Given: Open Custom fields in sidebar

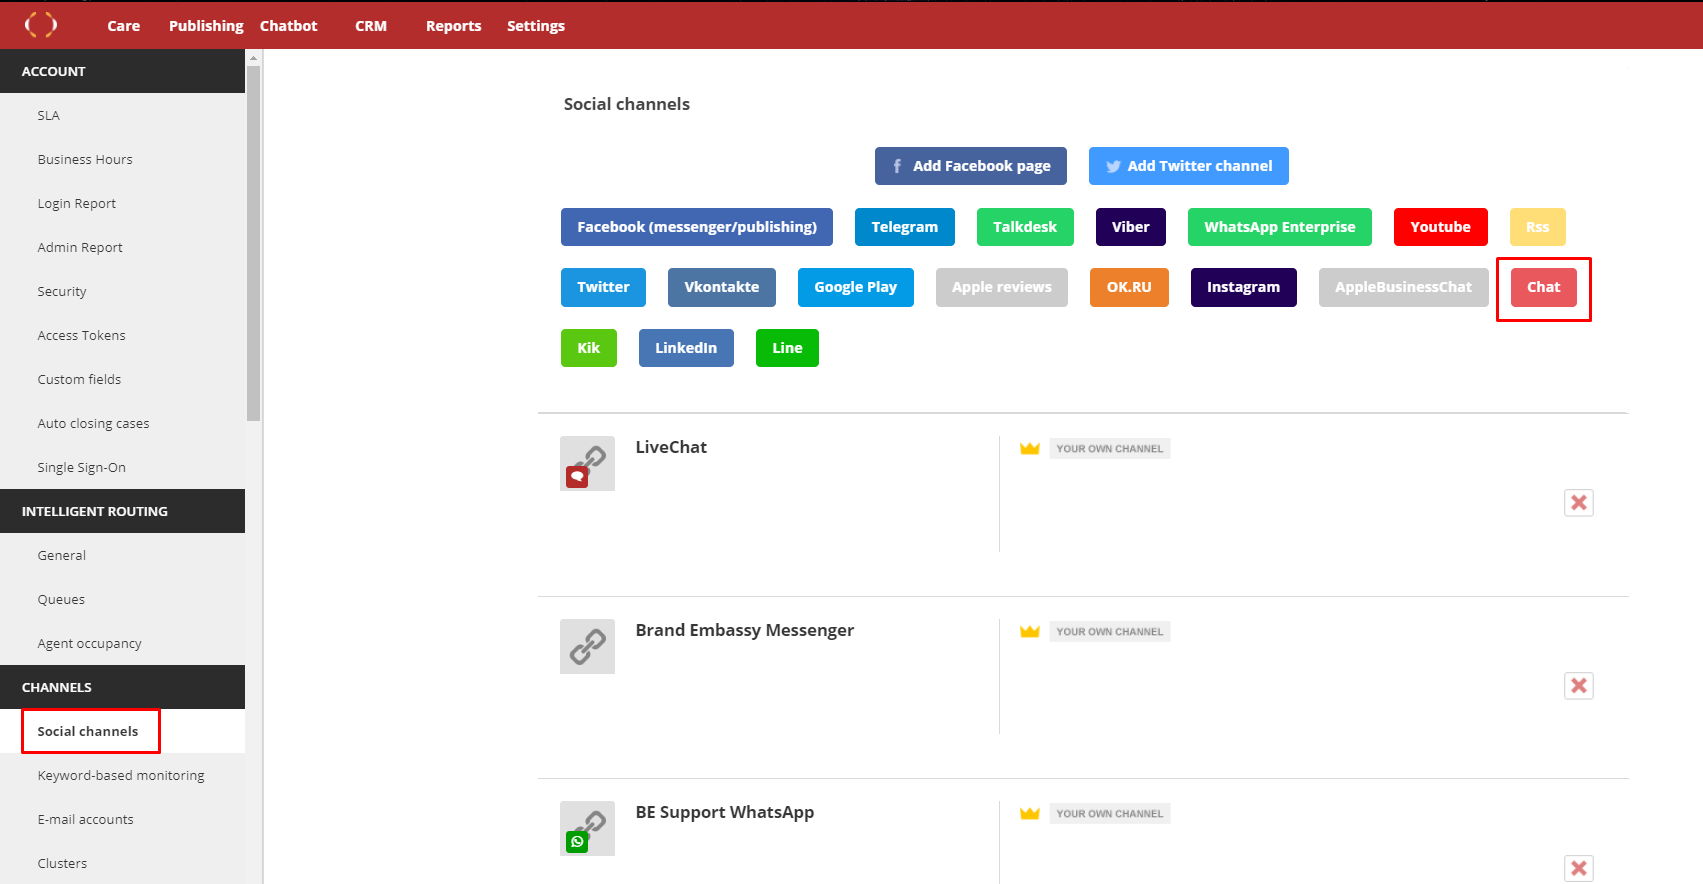Looking at the screenshot, I should (122, 379).
